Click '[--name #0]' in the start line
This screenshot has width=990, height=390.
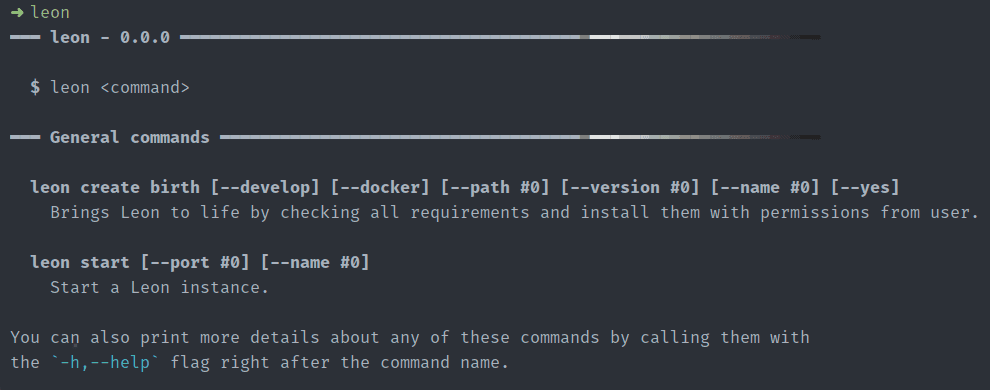315,262
